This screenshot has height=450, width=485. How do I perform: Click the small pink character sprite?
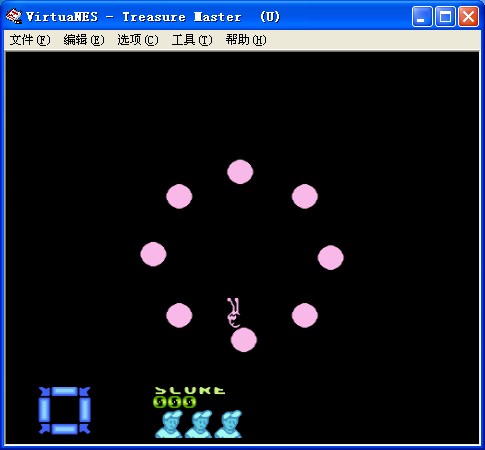(x=234, y=313)
